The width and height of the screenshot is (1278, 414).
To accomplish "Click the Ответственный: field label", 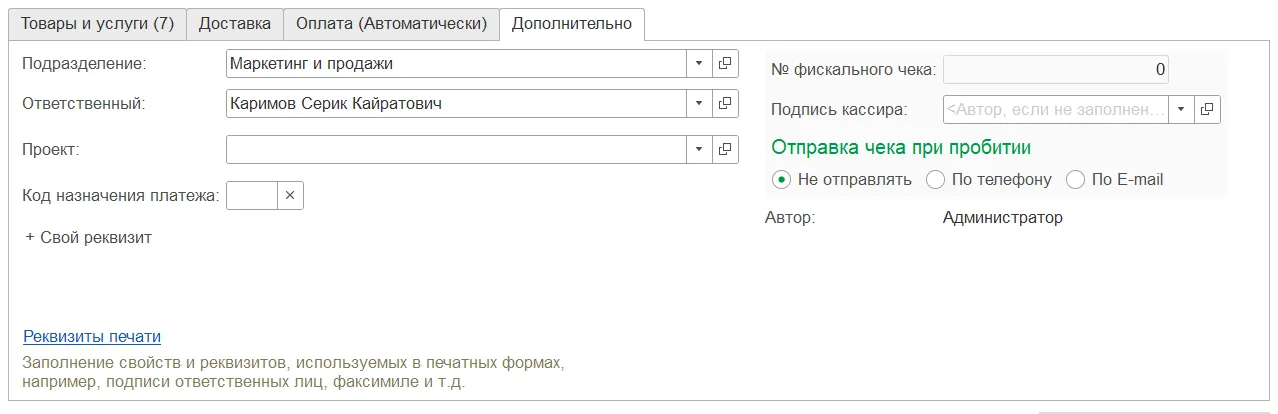I will [x=83, y=103].
